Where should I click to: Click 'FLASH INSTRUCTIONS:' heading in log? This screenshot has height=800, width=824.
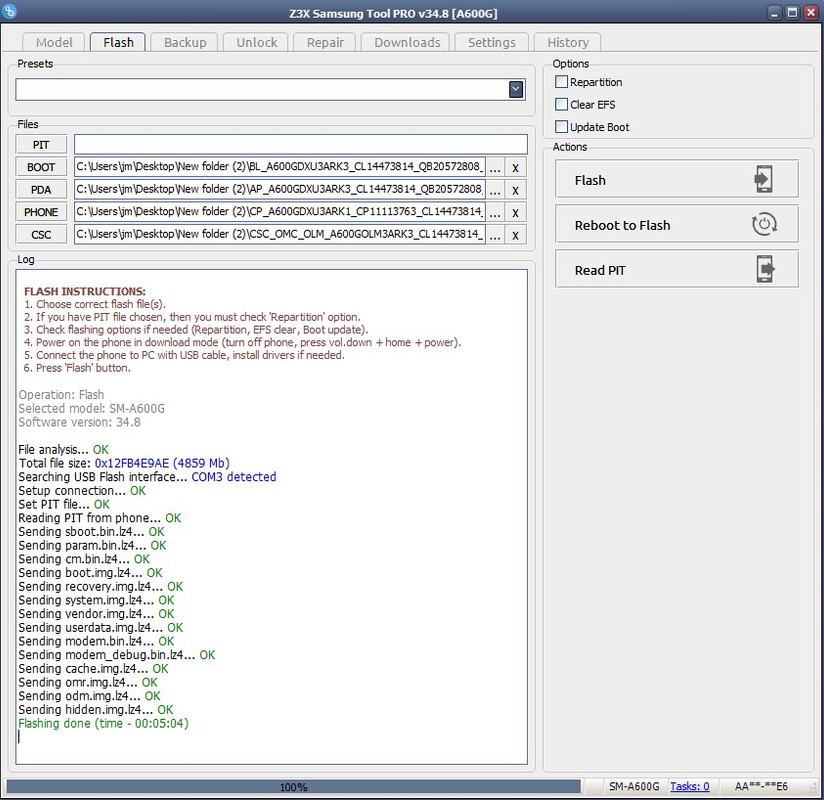pos(85,291)
